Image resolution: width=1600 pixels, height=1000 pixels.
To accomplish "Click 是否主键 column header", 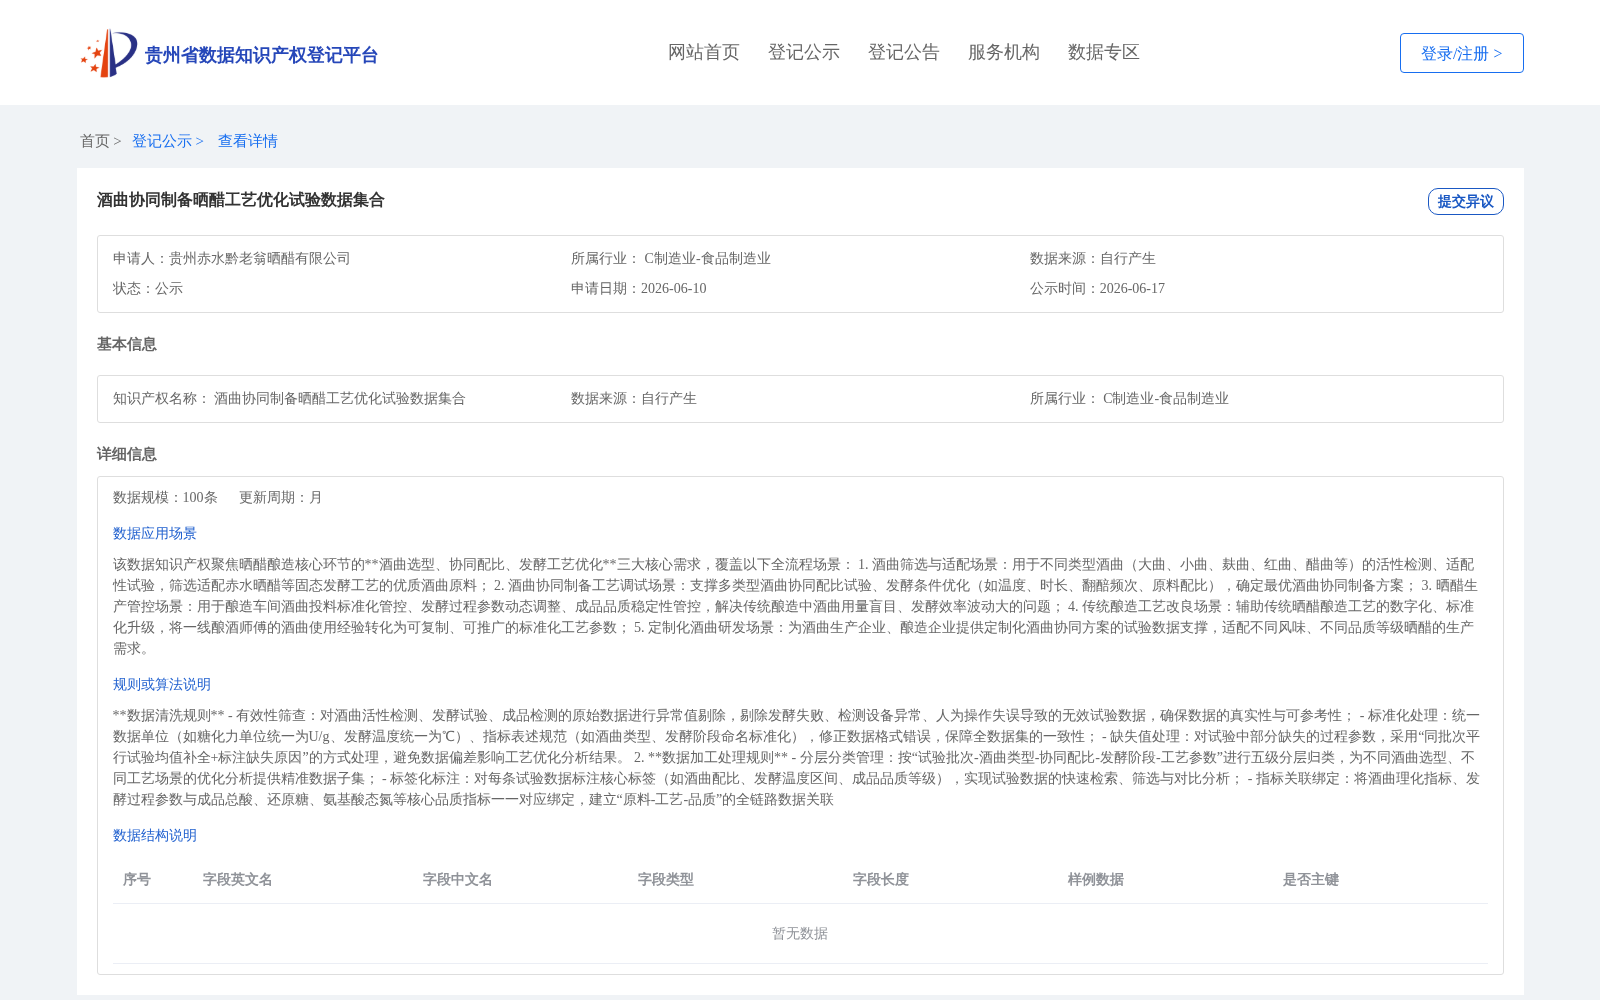I will (x=1311, y=879).
